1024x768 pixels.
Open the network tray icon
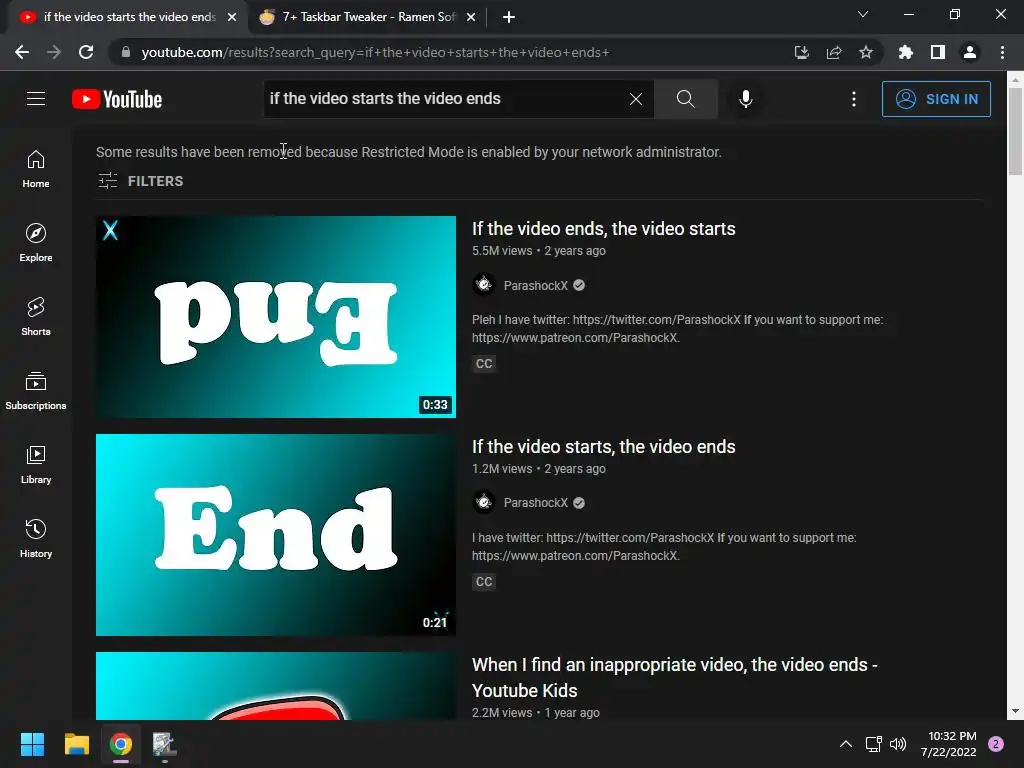873,744
